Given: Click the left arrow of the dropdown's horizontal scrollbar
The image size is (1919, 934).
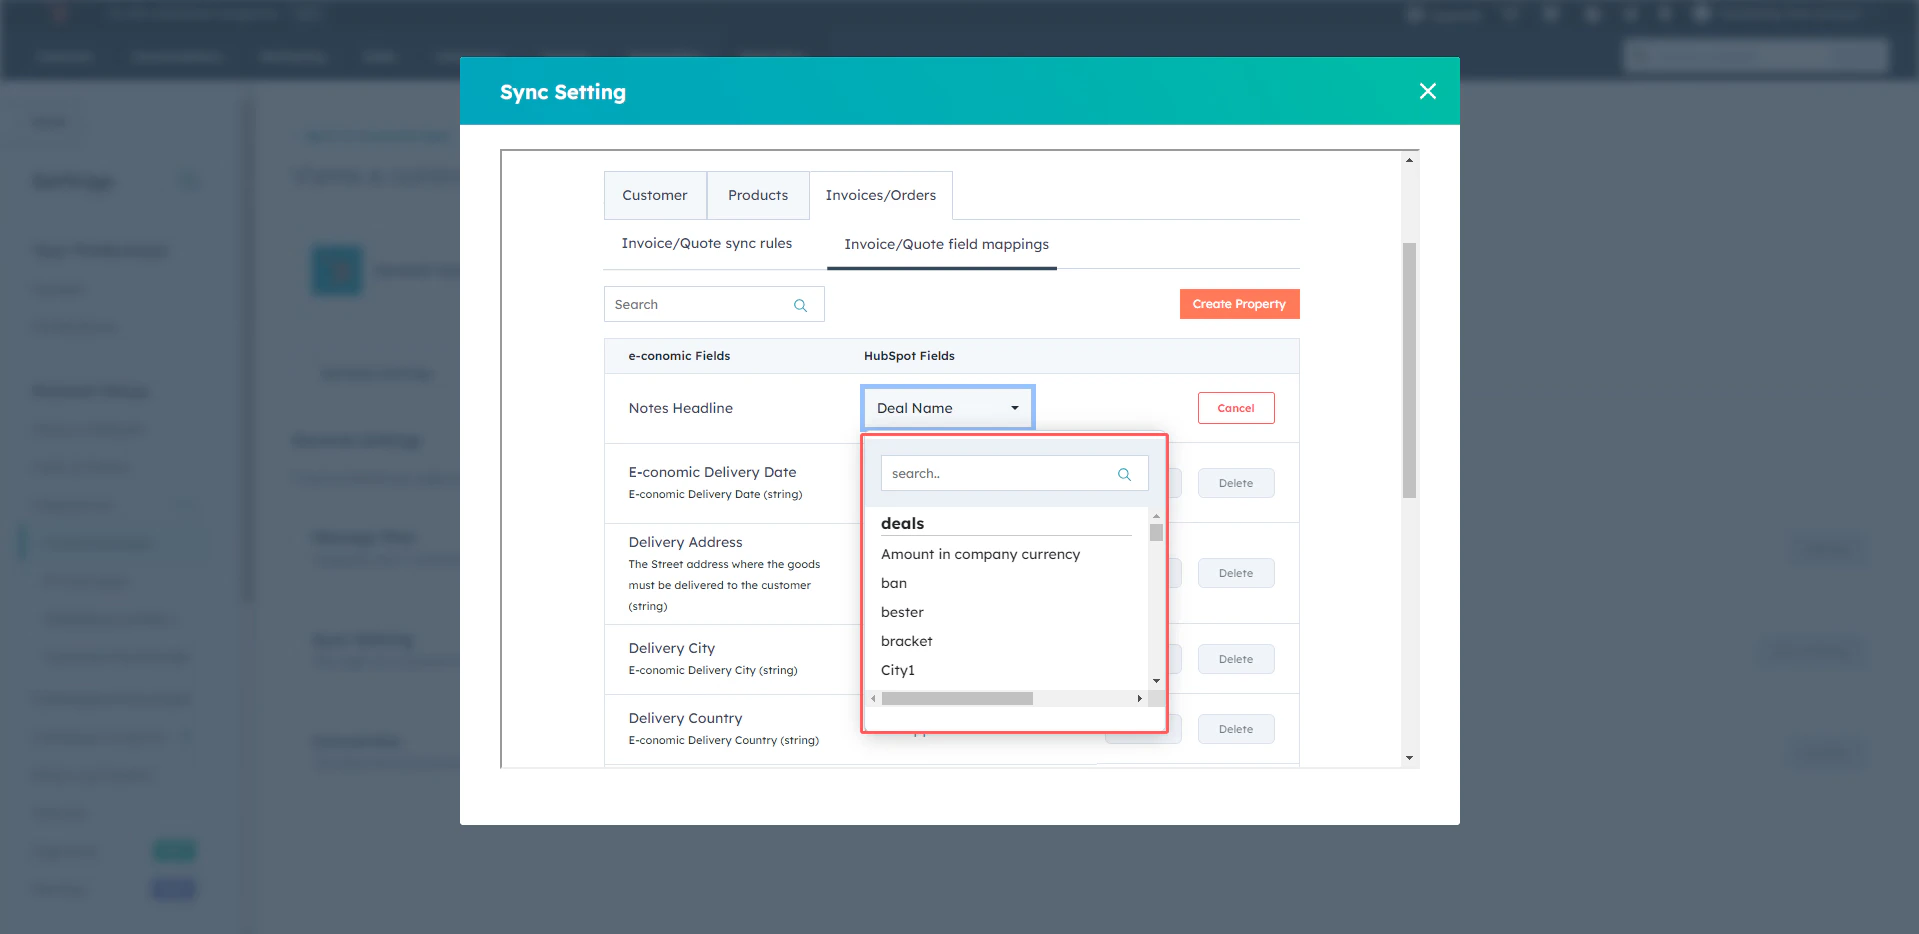Looking at the screenshot, I should pos(873,698).
